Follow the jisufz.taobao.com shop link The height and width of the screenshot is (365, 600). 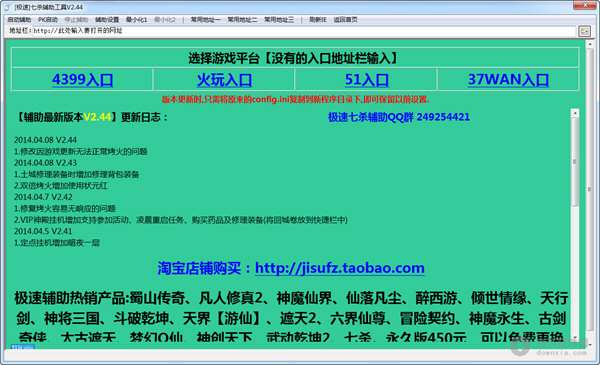pos(340,268)
